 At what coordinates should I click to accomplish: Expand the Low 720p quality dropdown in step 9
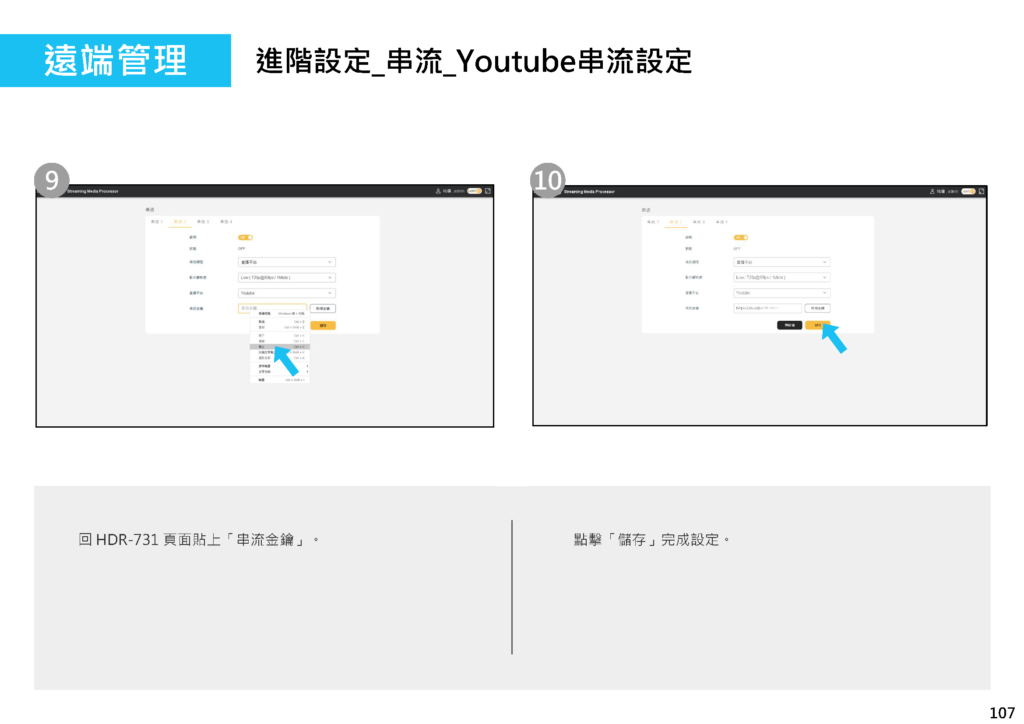[x=286, y=277]
